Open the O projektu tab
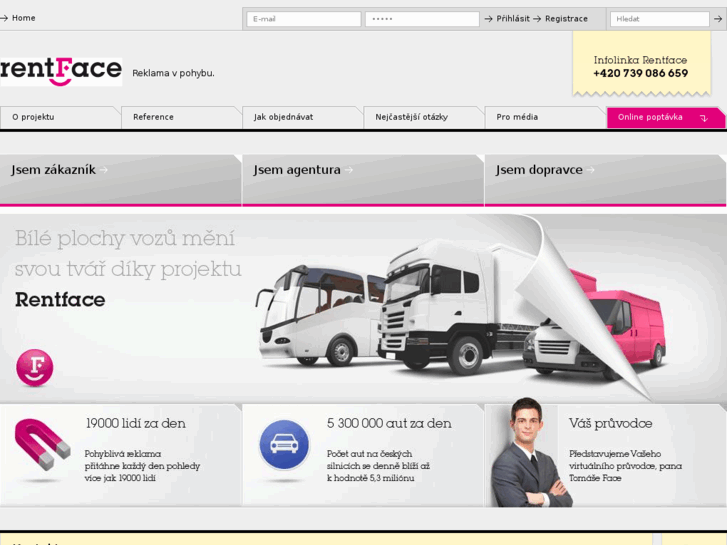Viewport: 727px width, 545px height. point(60,117)
